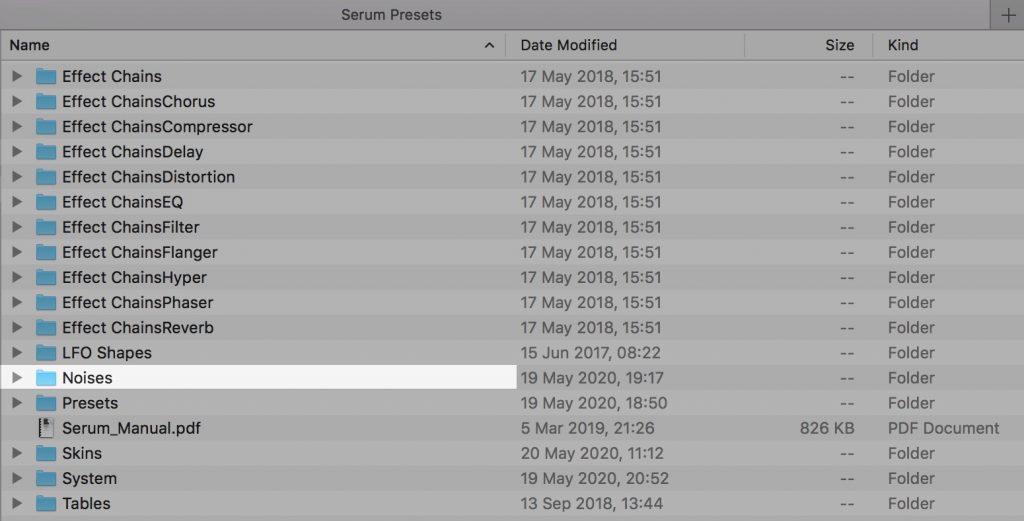Image resolution: width=1024 pixels, height=521 pixels.
Task: Click the Skins folder icon
Action: pos(46,453)
